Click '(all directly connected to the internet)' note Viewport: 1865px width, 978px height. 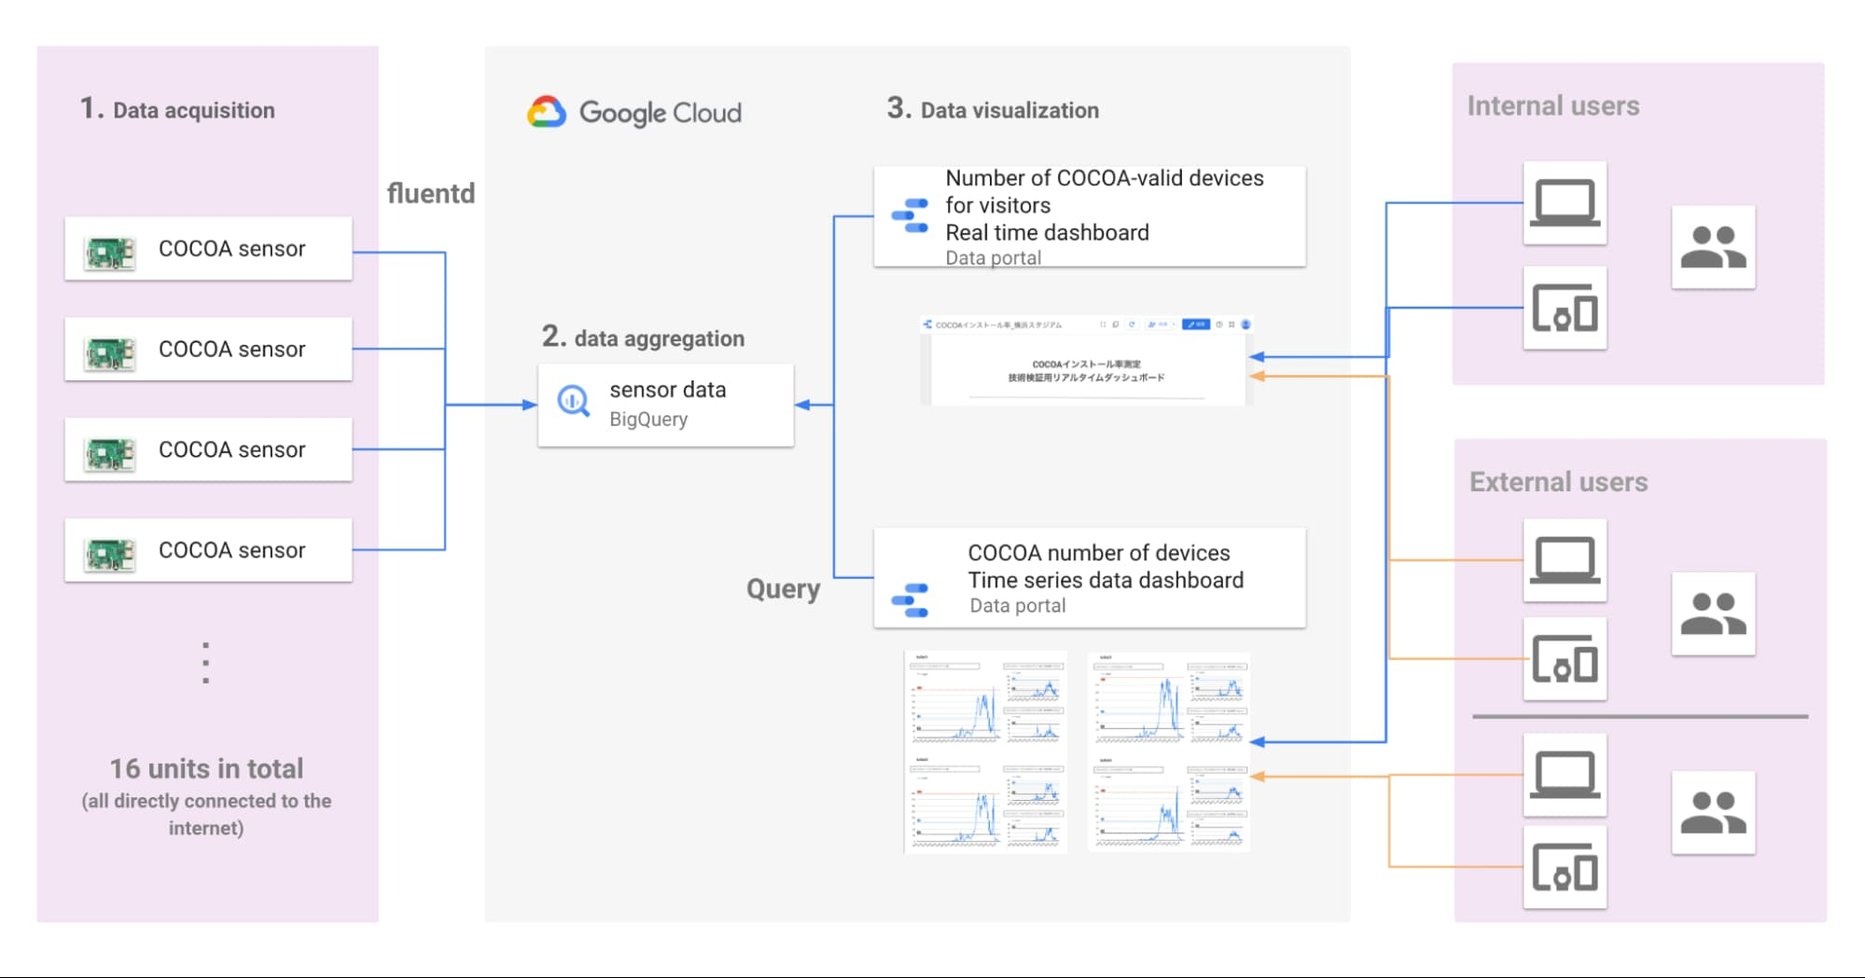coord(206,814)
